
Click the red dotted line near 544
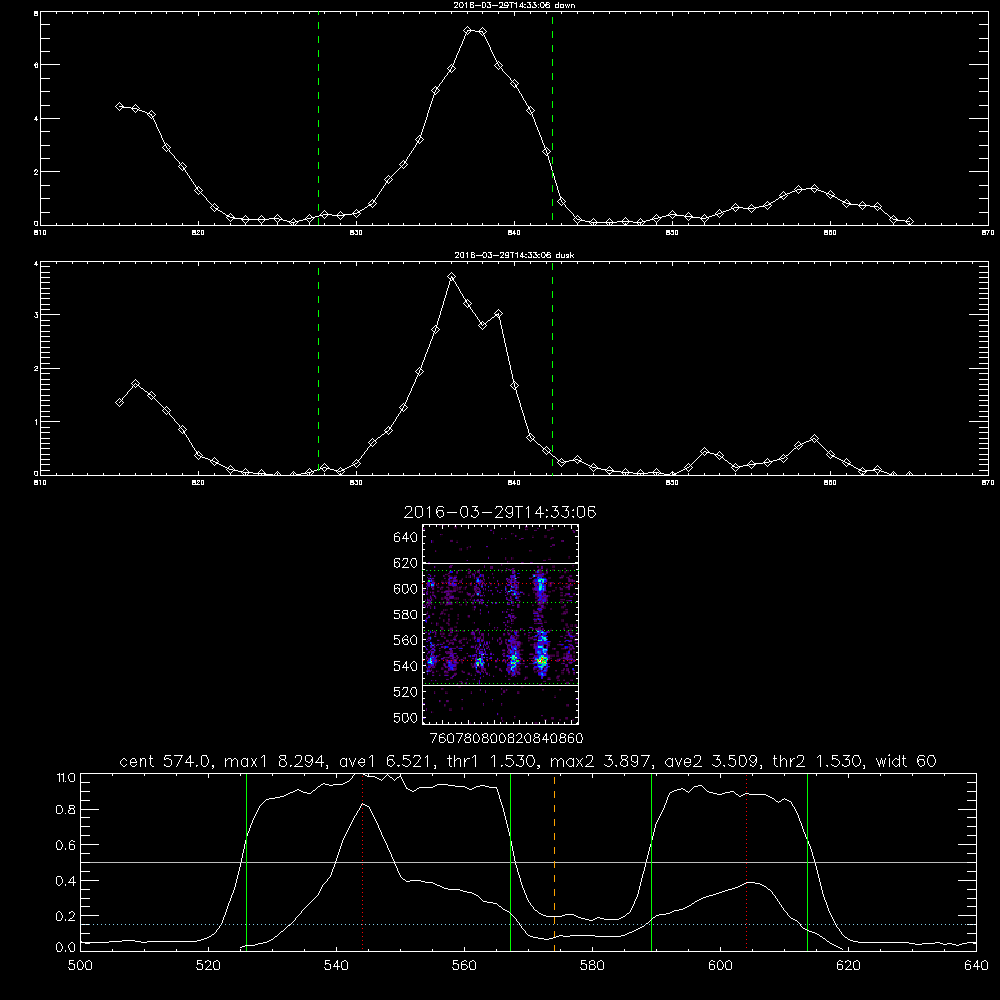(x=362, y=862)
